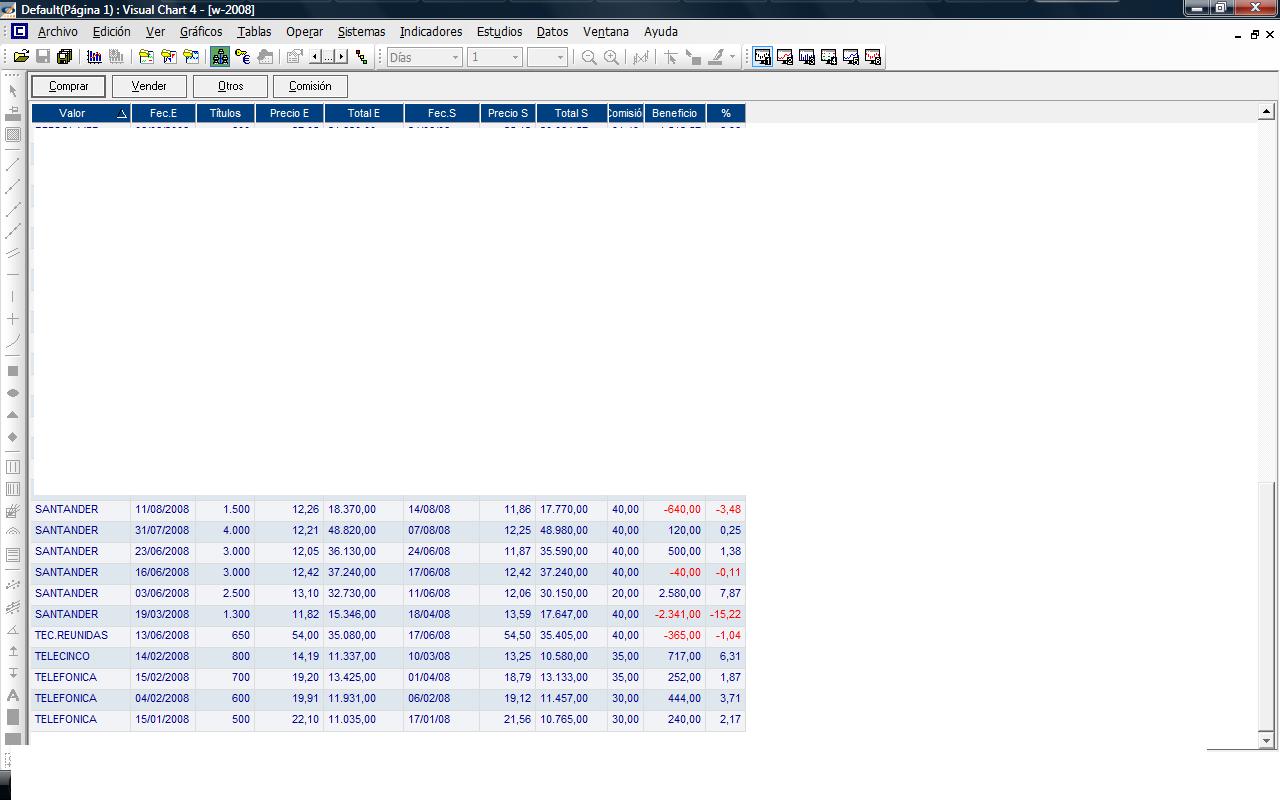Click TELEFONICA row dated 15/01/2008
This screenshot has height=800, width=1280.
click(x=388, y=719)
